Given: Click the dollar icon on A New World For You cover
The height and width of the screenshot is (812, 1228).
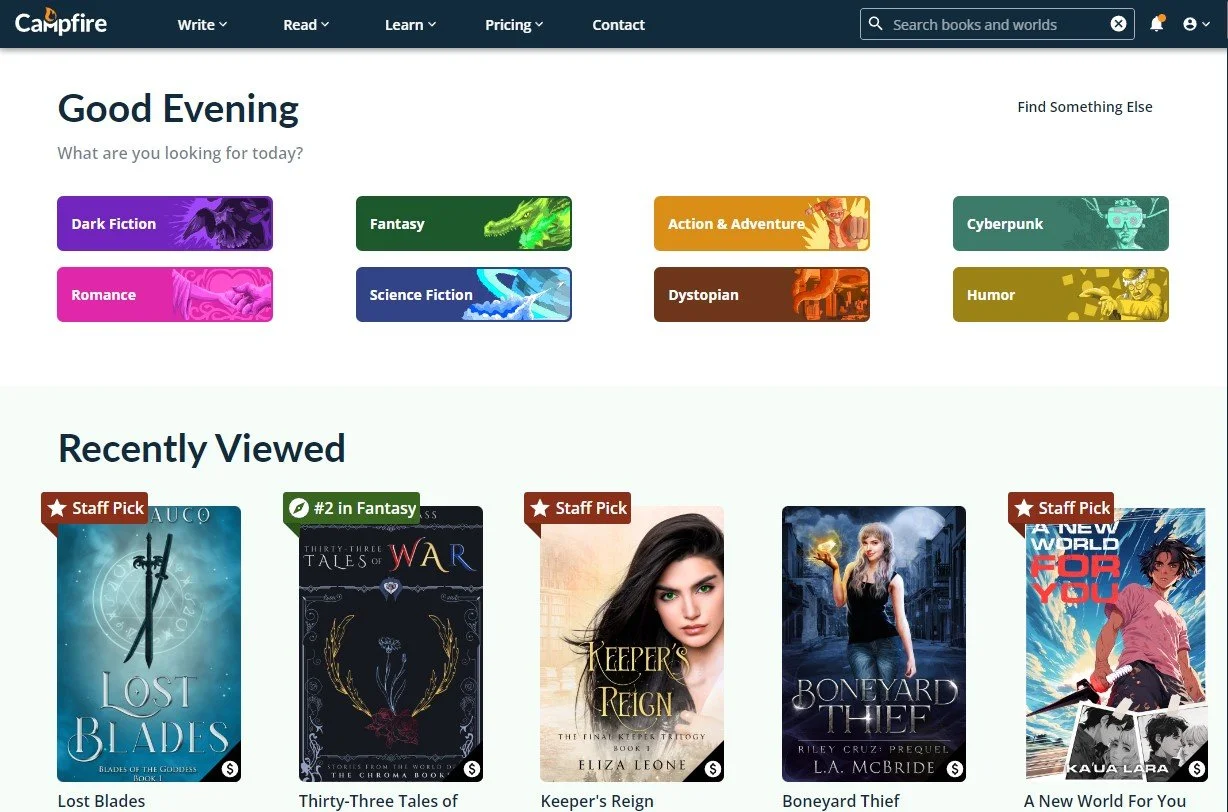Looking at the screenshot, I should (1197, 769).
